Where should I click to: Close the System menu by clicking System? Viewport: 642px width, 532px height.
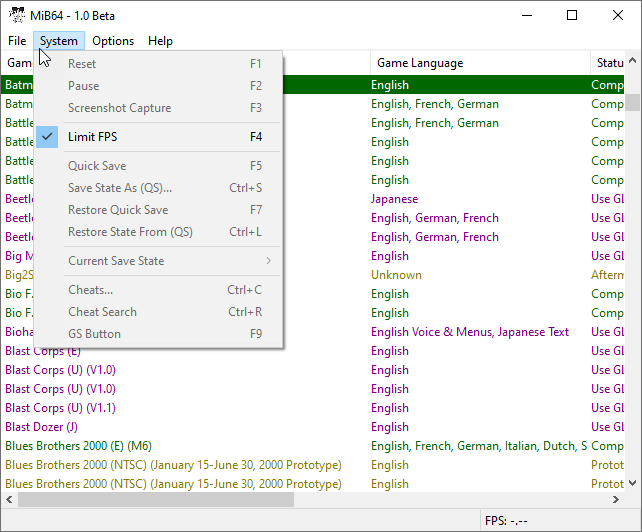[59, 41]
